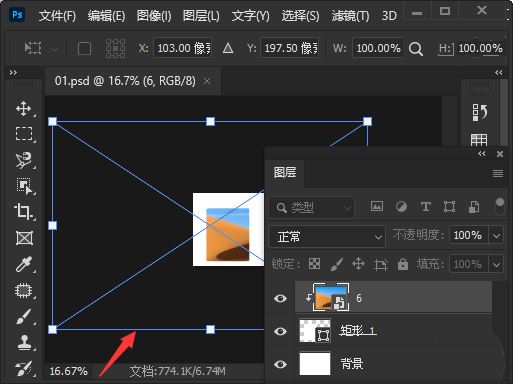Select the Clone Stamp tool
Viewport: 513px width, 384px height.
tap(24, 343)
